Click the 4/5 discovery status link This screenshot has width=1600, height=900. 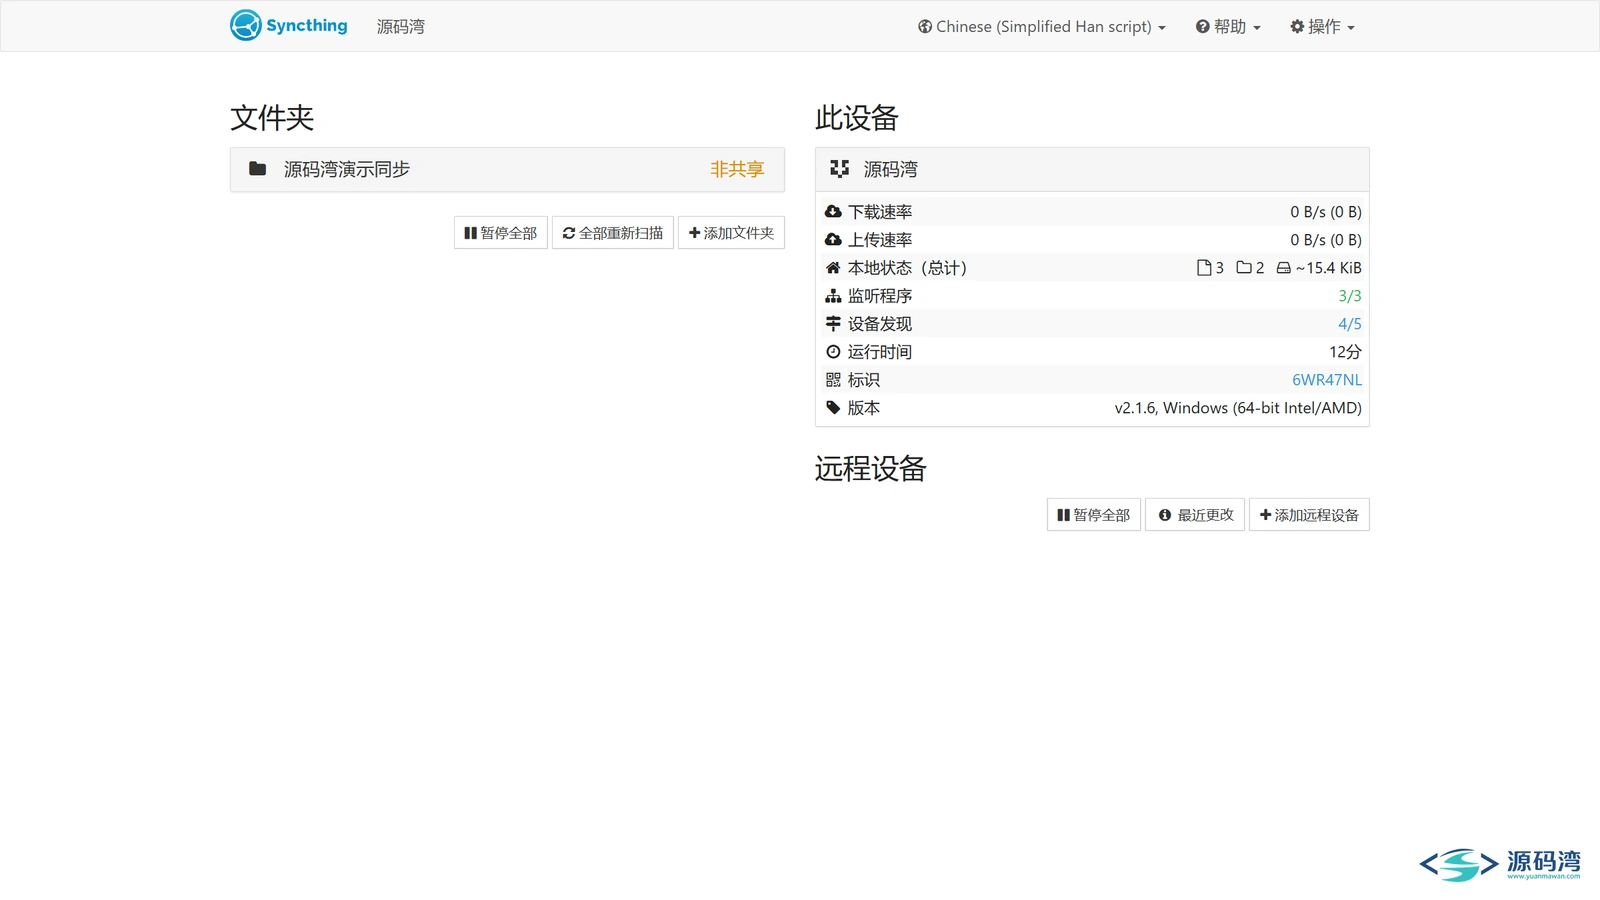[1350, 324]
